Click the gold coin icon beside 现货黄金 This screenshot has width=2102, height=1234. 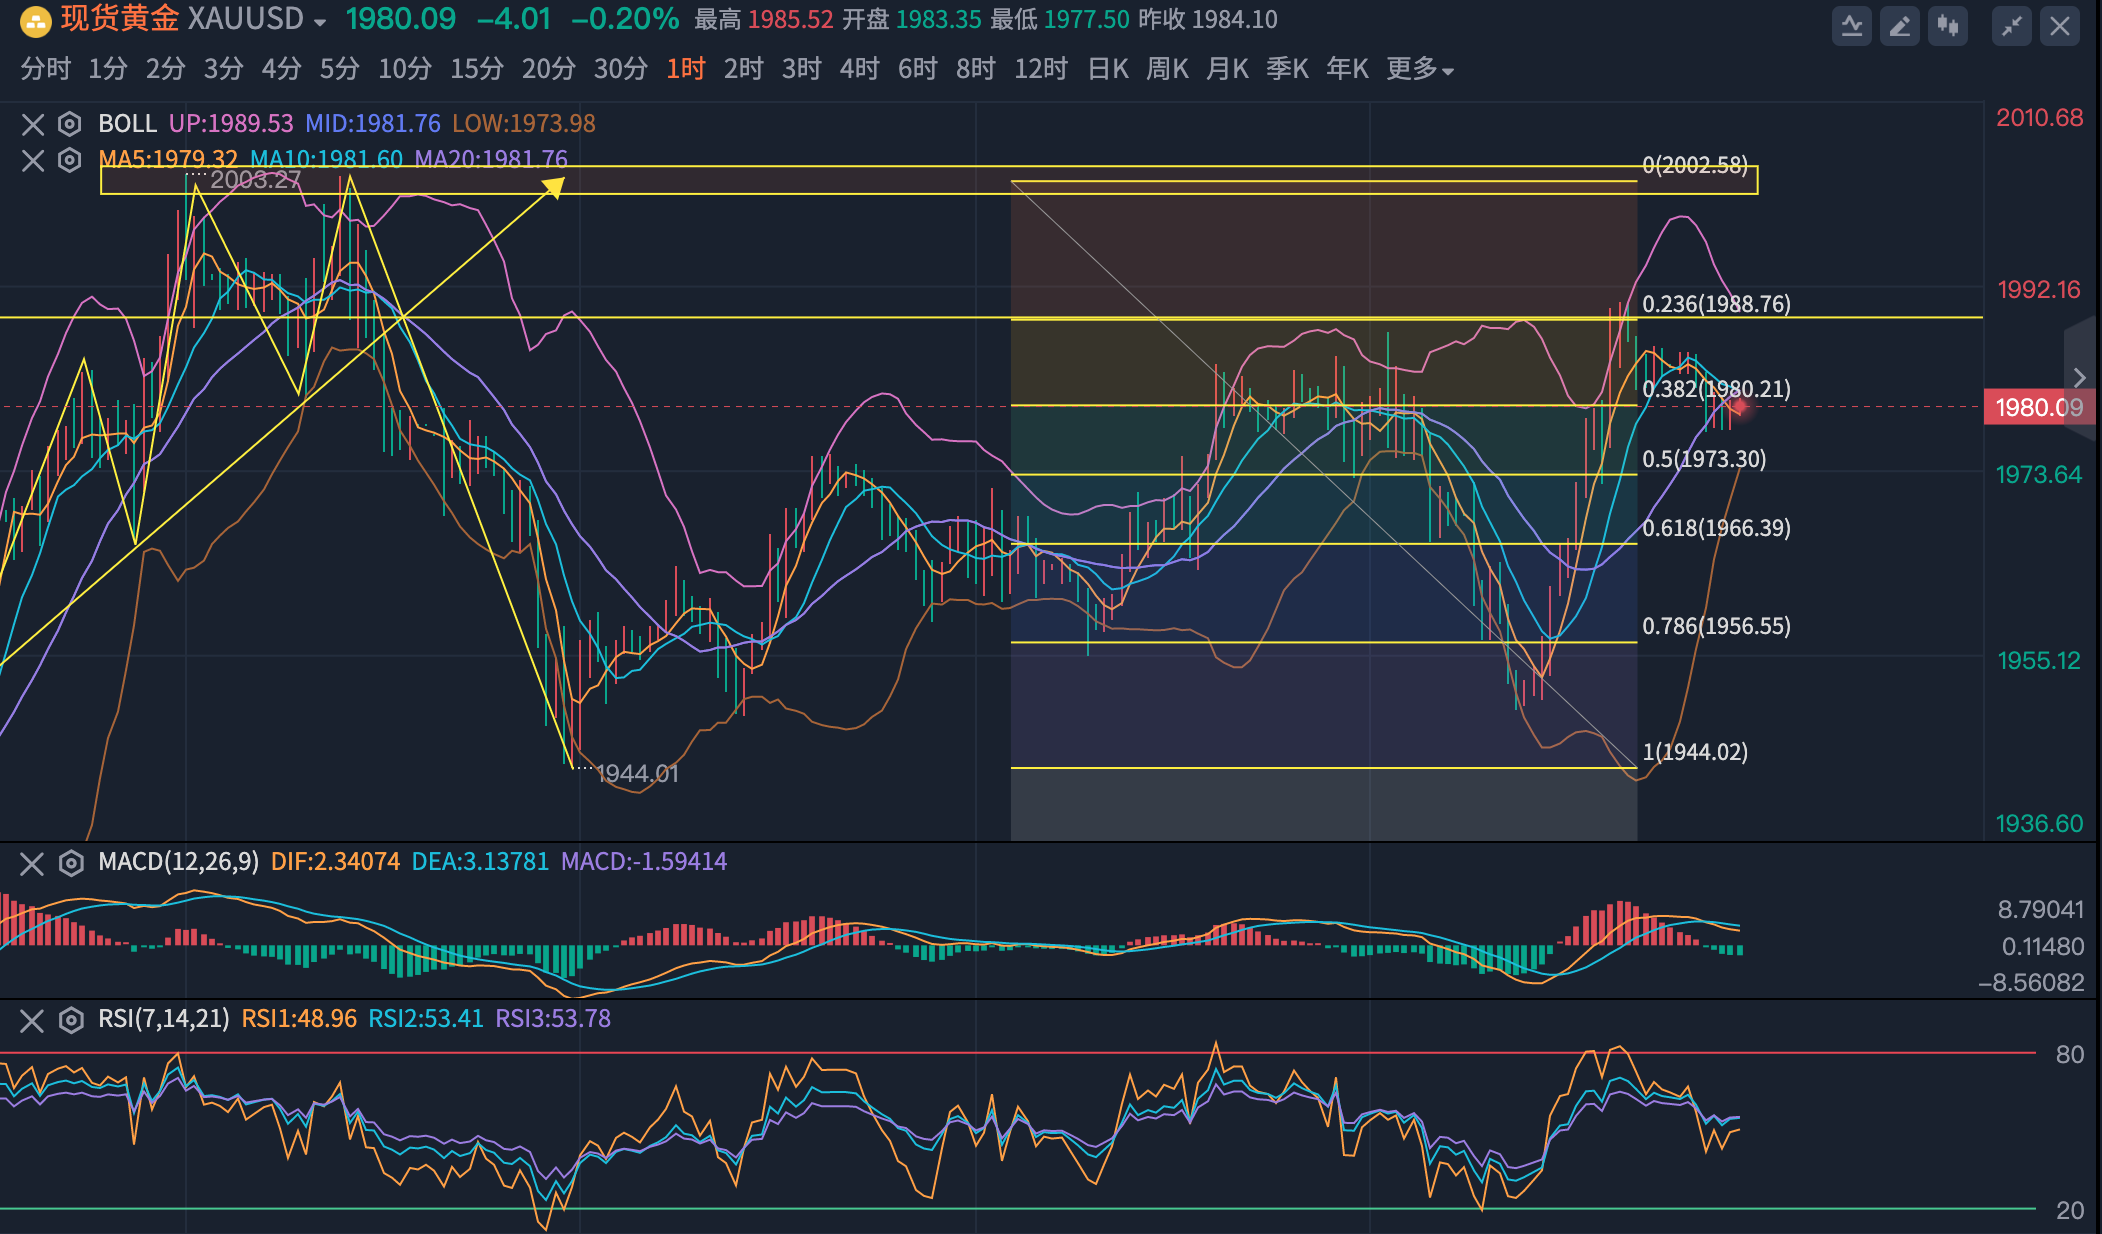[x=35, y=21]
